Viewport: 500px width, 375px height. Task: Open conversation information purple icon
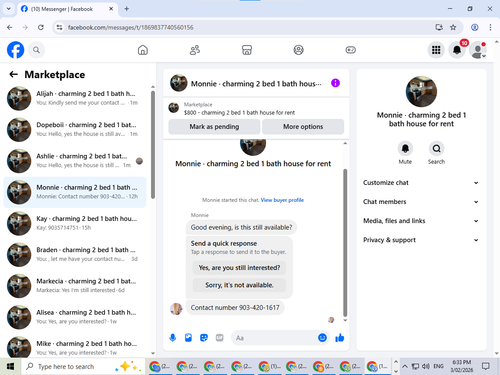coord(335,83)
